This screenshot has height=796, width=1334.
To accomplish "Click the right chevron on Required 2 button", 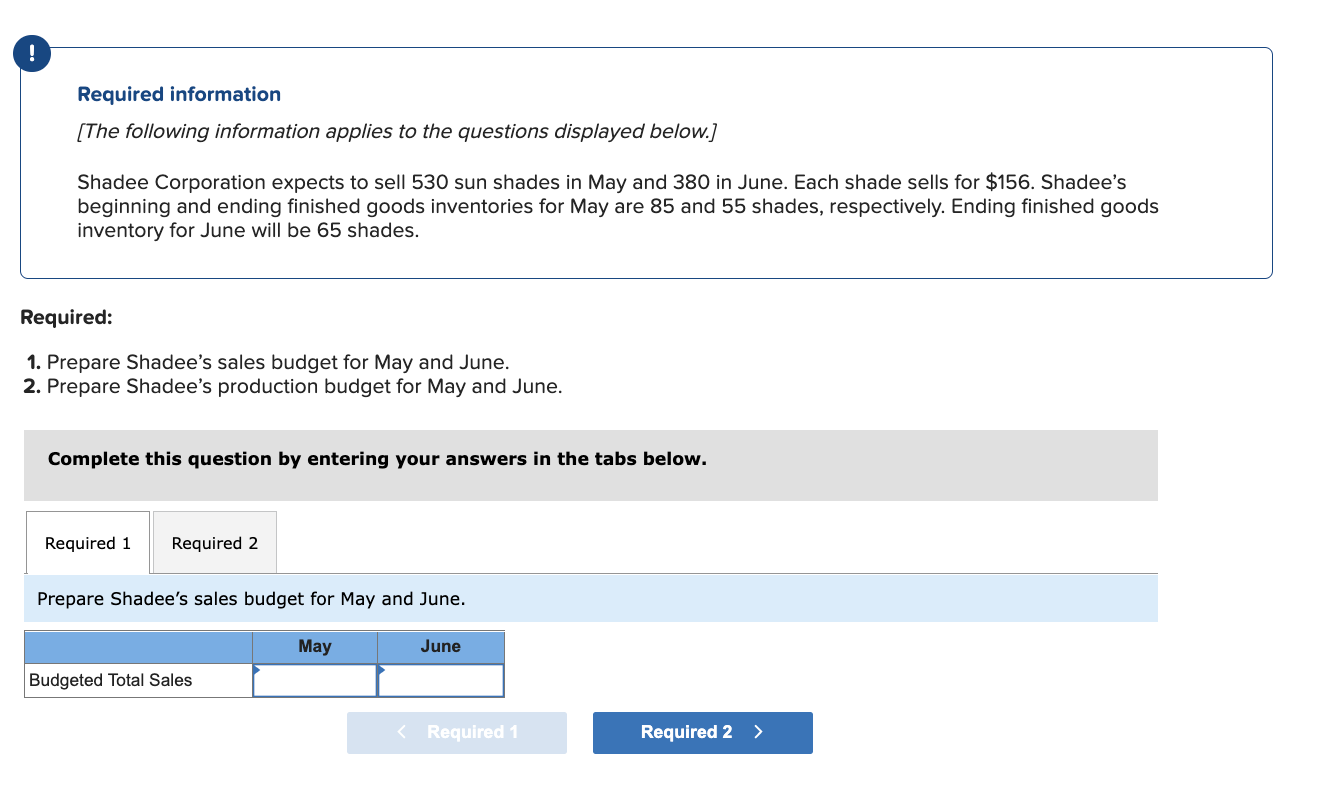I will point(758,732).
